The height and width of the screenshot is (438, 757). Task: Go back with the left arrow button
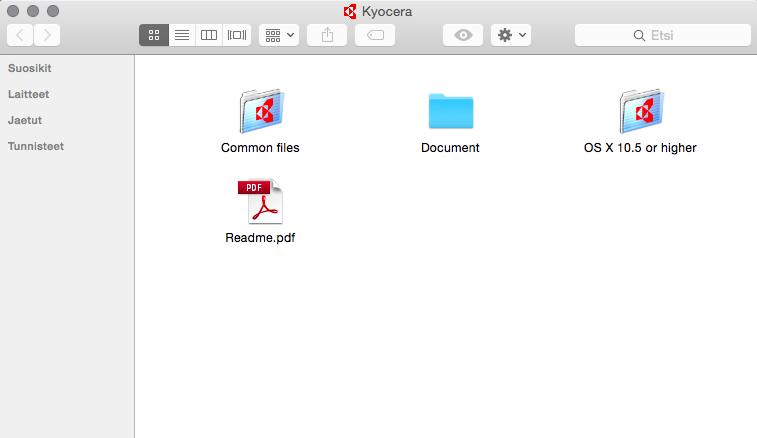pos(20,35)
